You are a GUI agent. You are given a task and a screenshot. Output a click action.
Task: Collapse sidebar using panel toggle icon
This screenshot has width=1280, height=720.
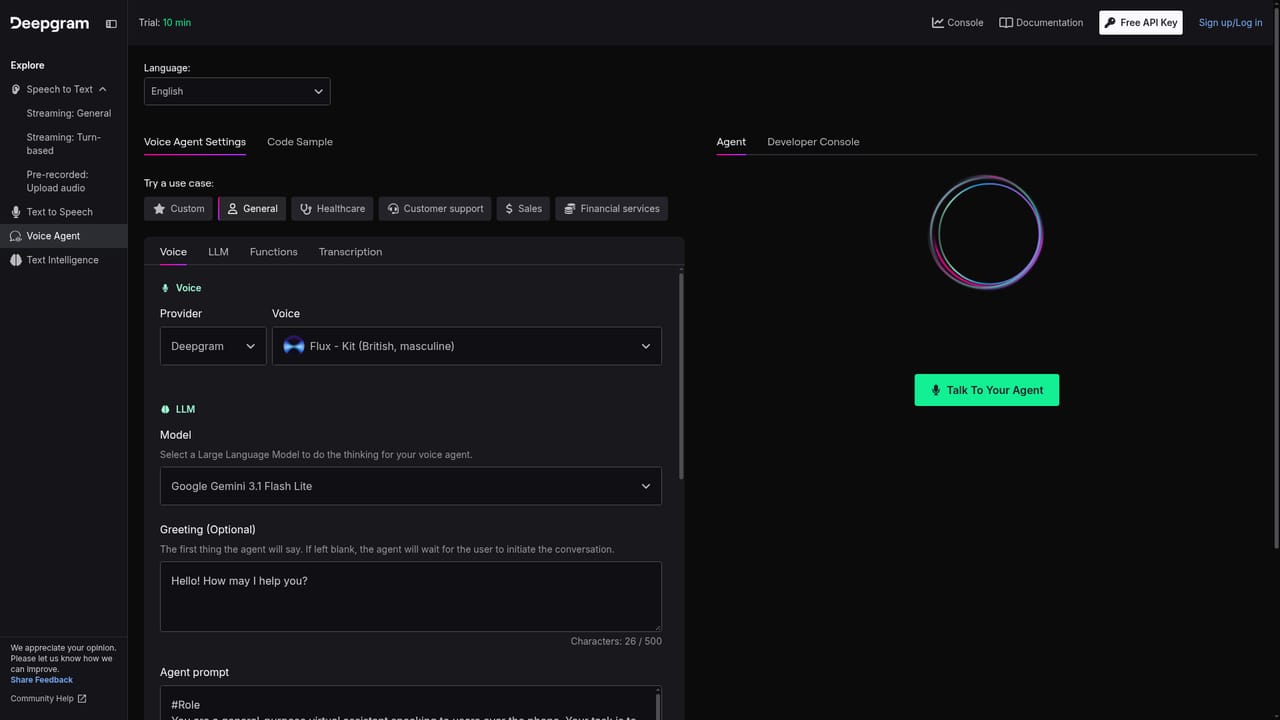pos(111,23)
